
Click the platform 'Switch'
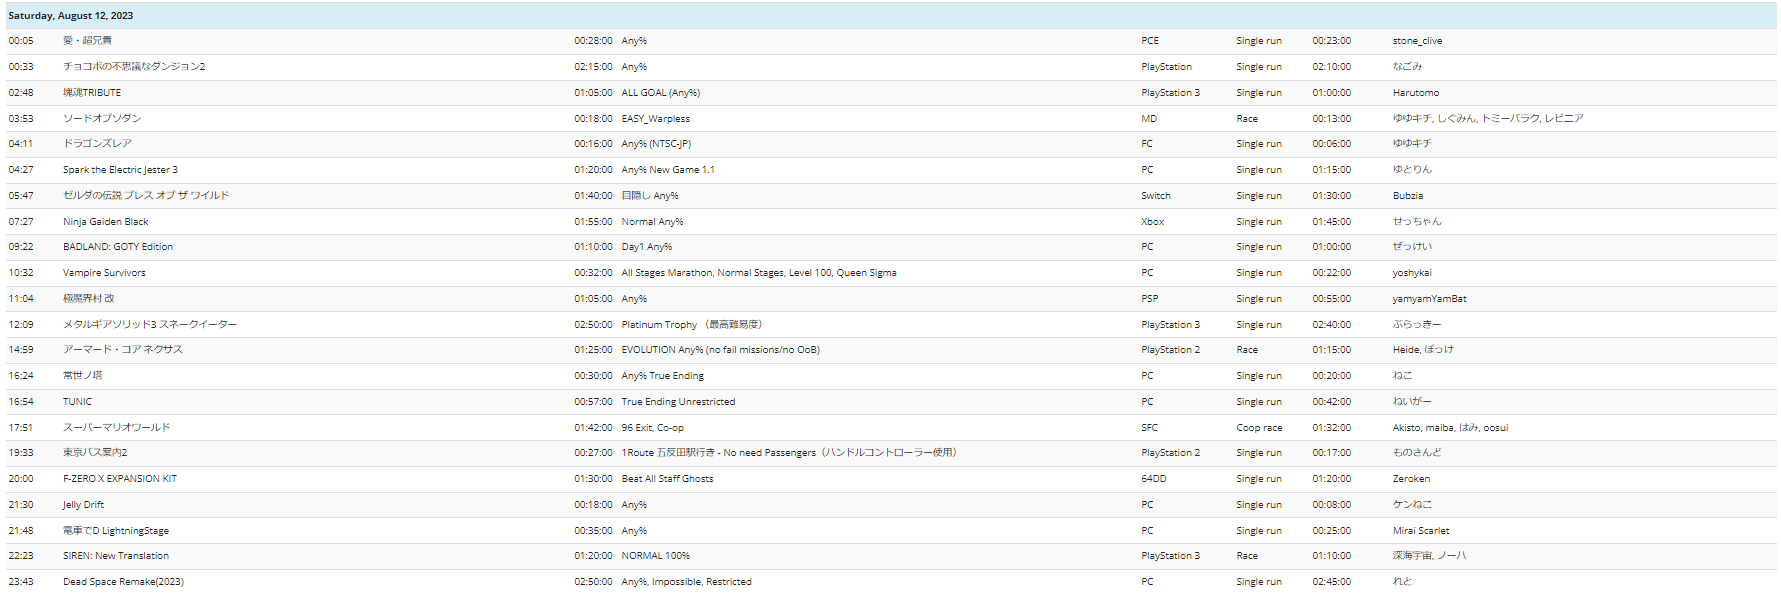coord(1156,196)
